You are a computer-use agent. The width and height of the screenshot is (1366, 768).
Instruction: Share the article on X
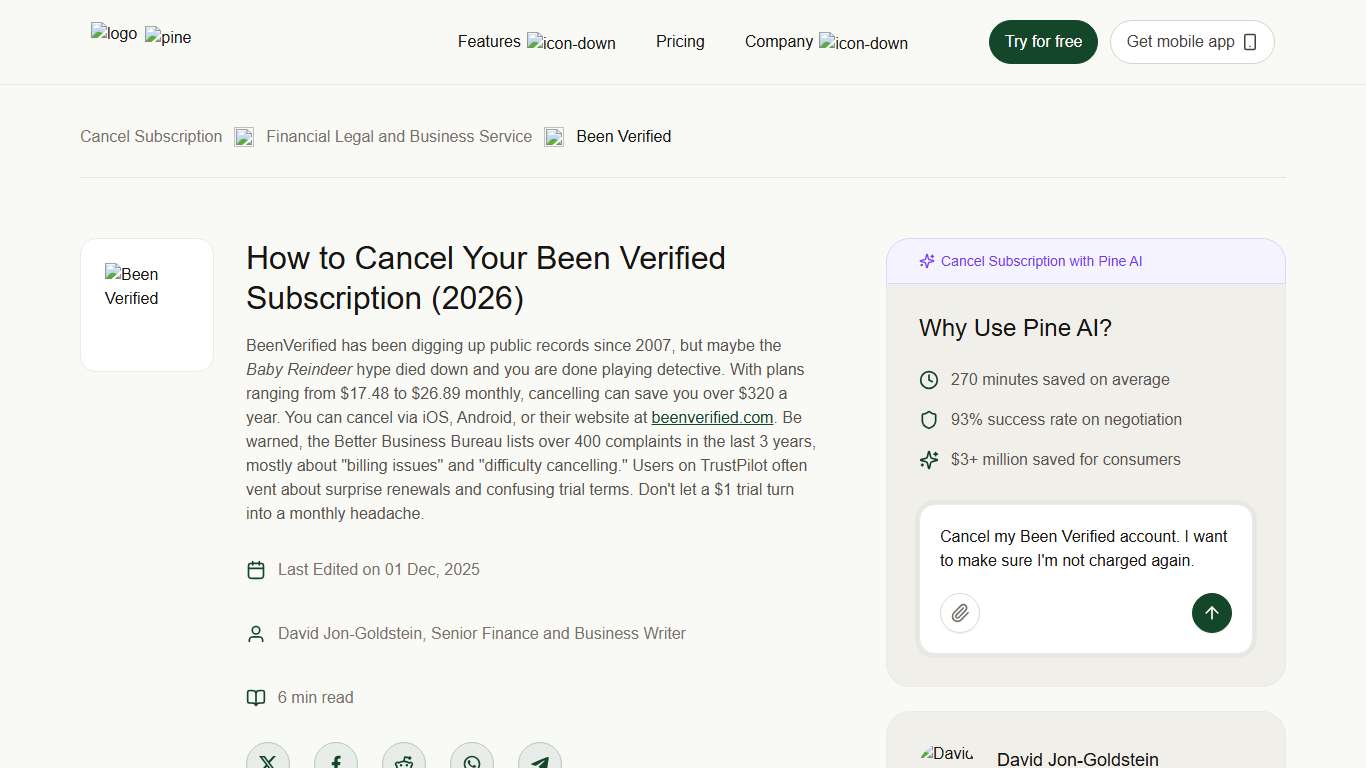point(268,760)
